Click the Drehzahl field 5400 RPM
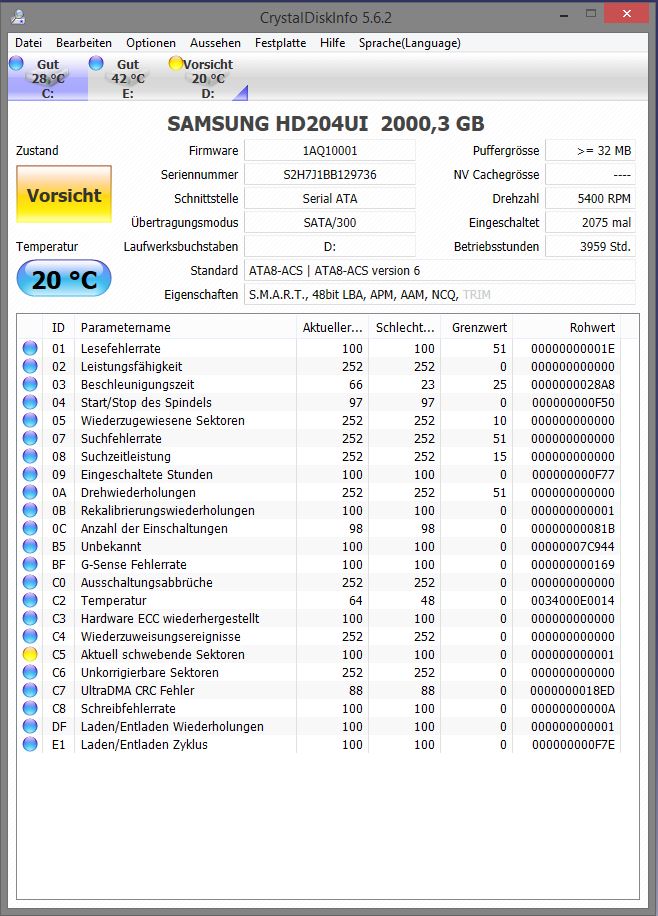This screenshot has width=658, height=916. click(590, 198)
